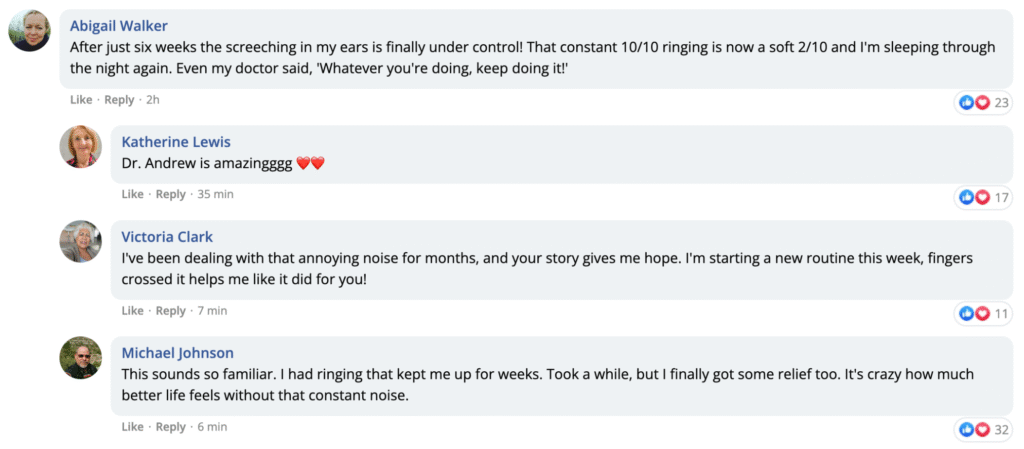Reply to Katherine Lewis's comment
This screenshot has width=1024, height=449.
(x=170, y=194)
